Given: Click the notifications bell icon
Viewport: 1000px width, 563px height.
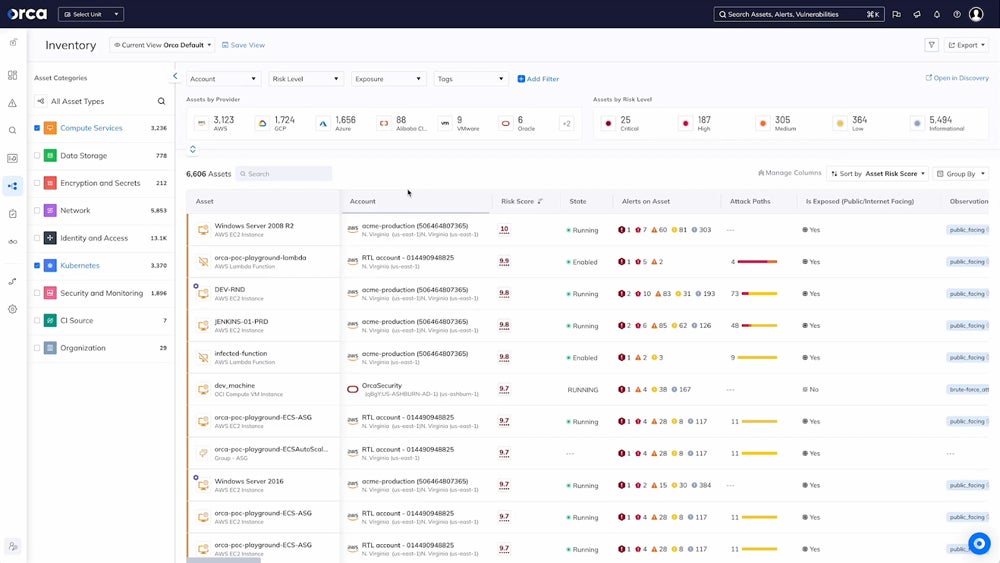Looking at the screenshot, I should tap(936, 15).
